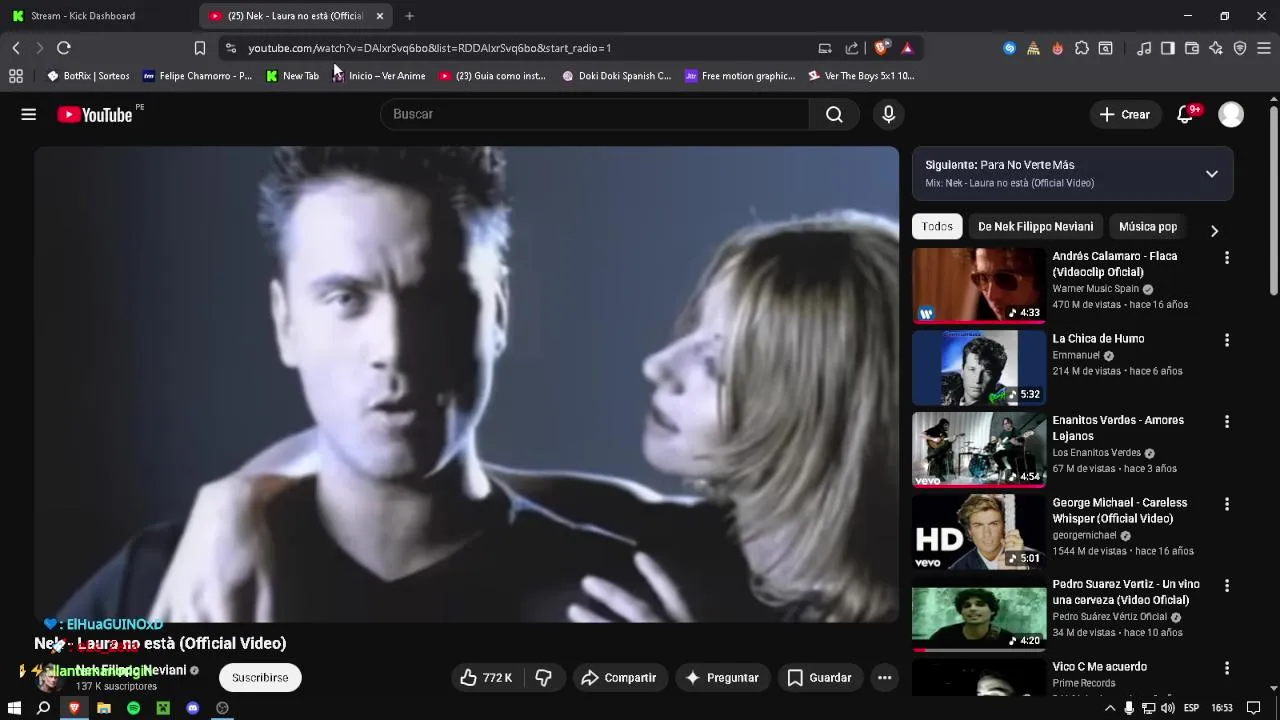
Task: Open Brave VPN shield icon
Action: (x=1240, y=48)
